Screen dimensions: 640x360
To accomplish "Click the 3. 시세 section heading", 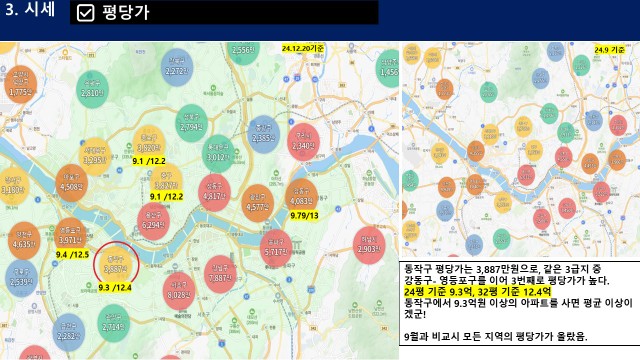I will pyautogui.click(x=30, y=9).
